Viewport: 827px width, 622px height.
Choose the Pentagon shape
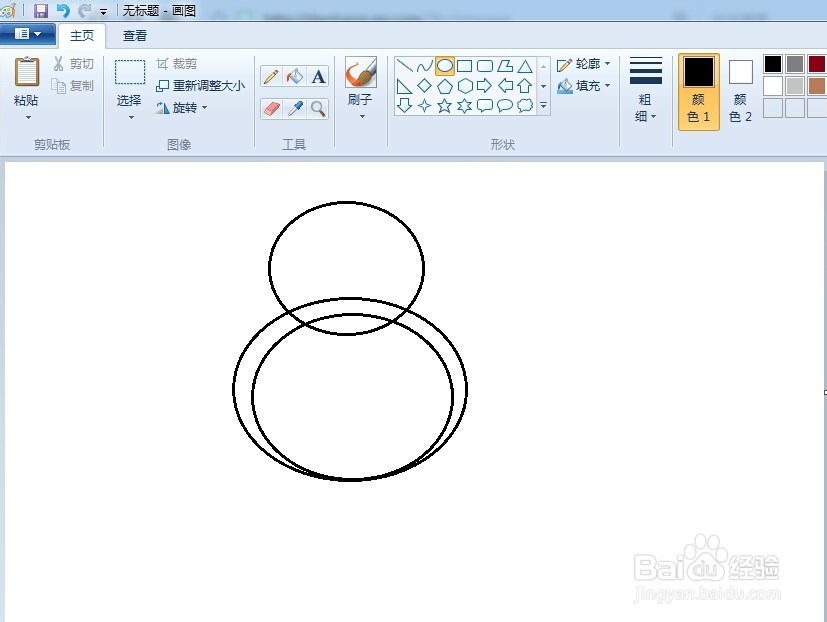pyautogui.click(x=445, y=85)
